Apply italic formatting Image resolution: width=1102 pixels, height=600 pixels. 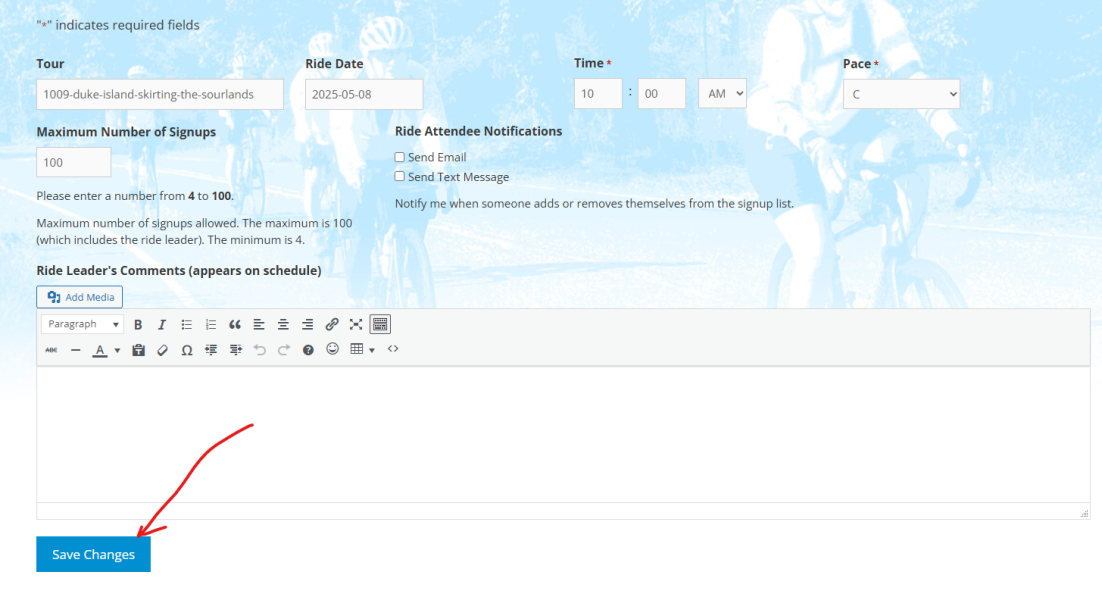pyautogui.click(x=162, y=324)
